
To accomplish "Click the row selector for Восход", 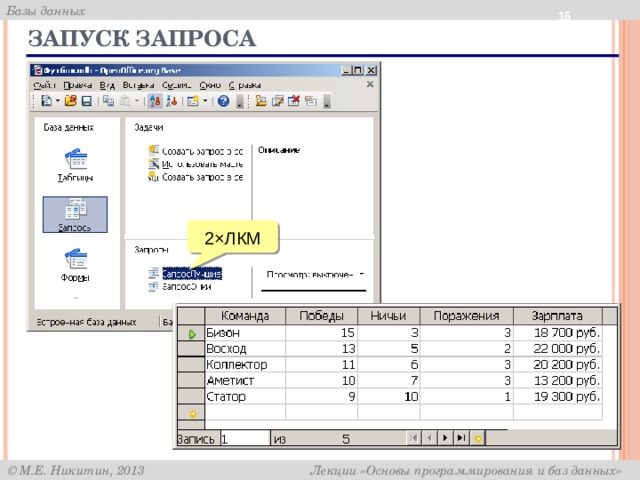I will click(191, 349).
